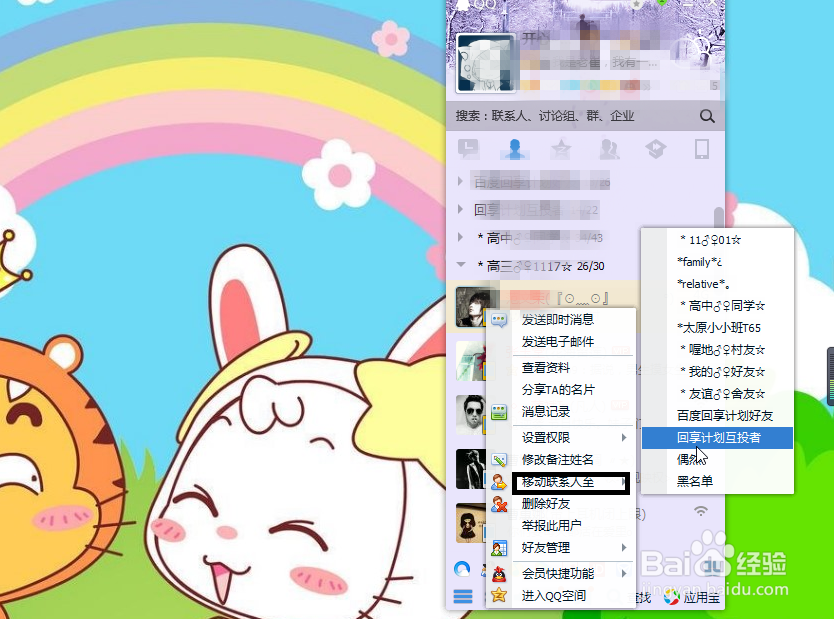Screen dimensions: 834x619
Task: Select 分享TA的名片 menu item
Action: pyautogui.click(x=558, y=390)
